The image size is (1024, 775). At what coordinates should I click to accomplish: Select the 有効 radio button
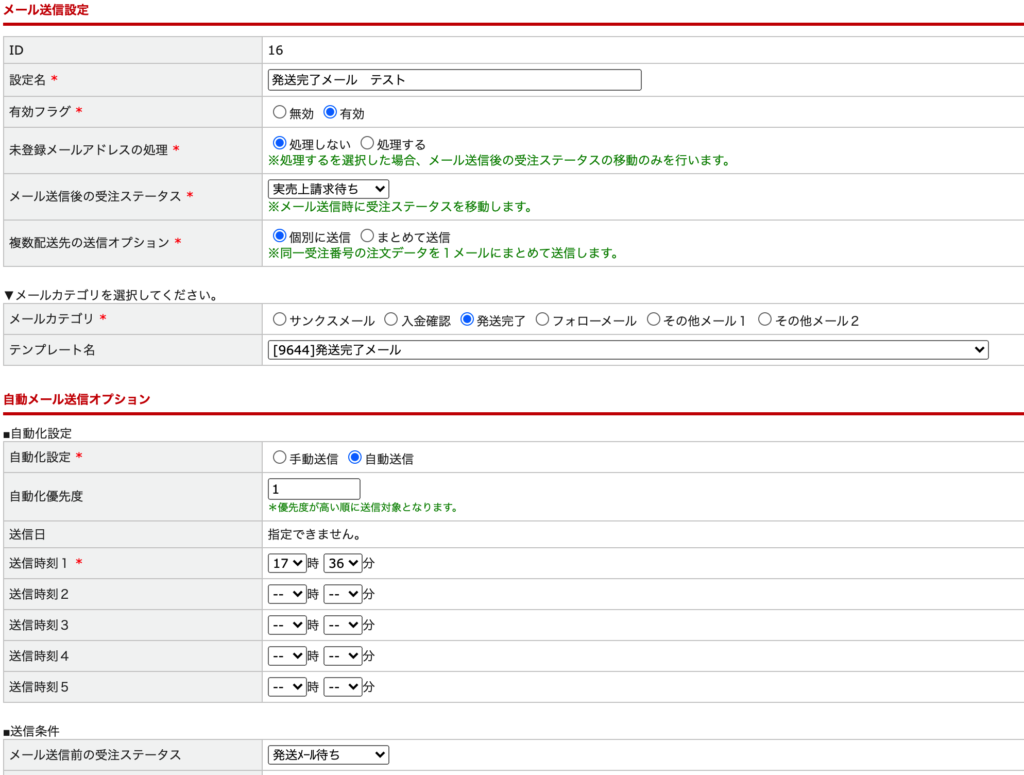pos(331,113)
